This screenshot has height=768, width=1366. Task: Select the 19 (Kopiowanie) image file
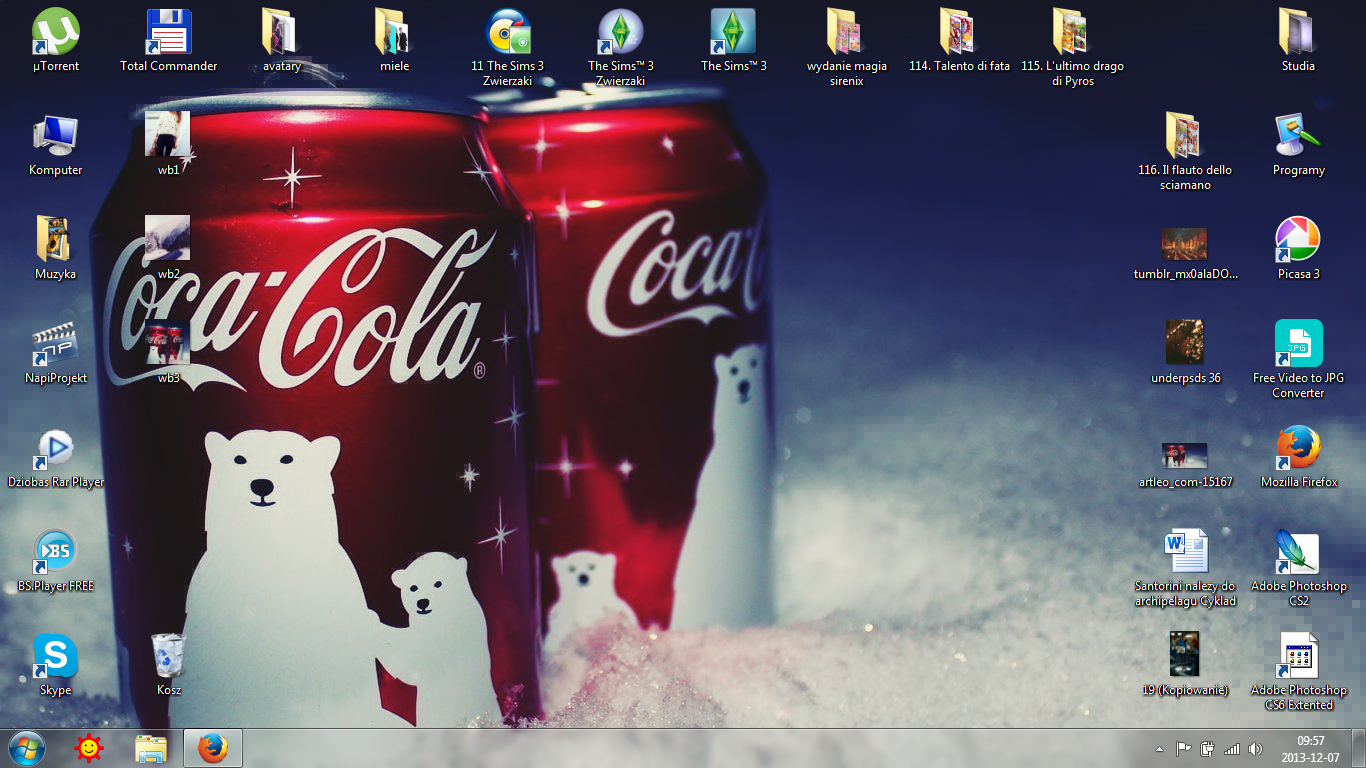coord(1185,664)
